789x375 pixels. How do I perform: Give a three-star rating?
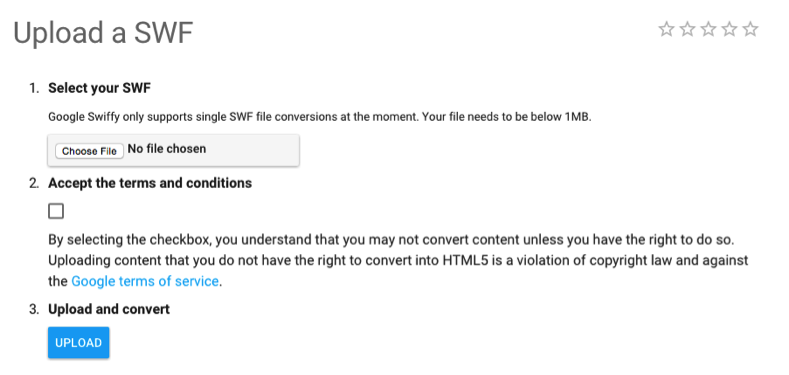pos(708,29)
